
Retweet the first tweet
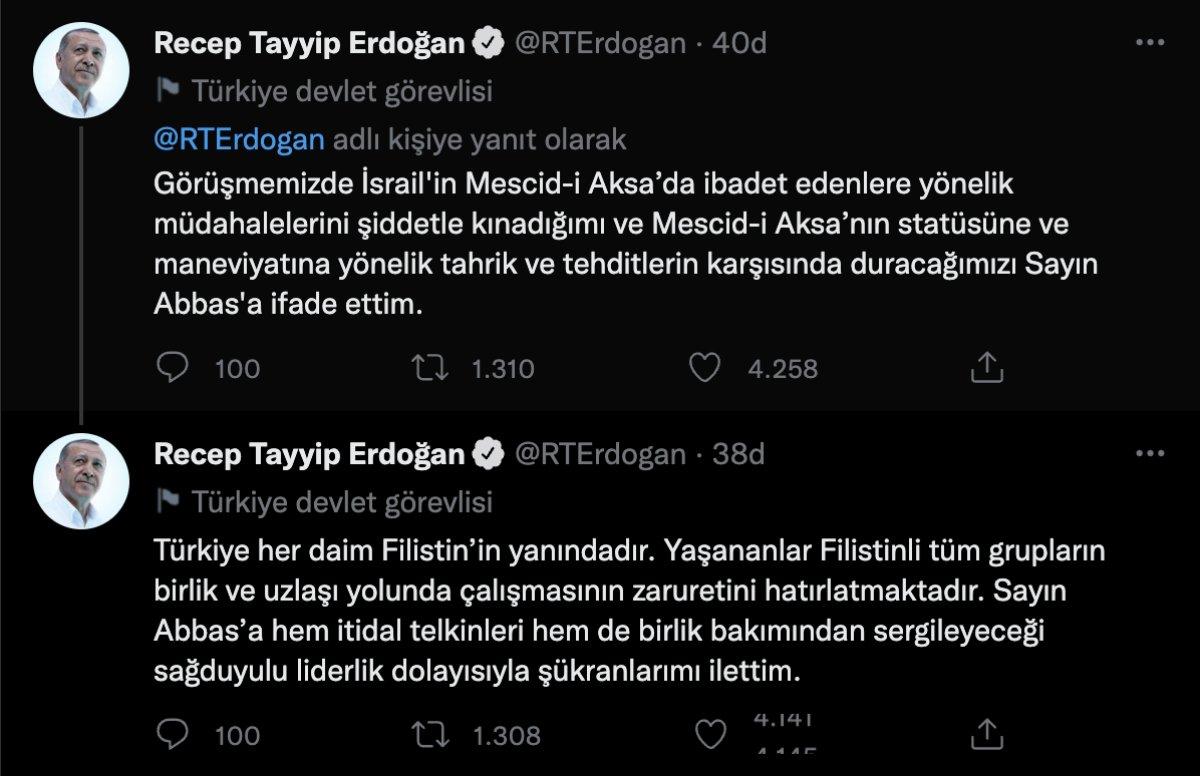429,369
